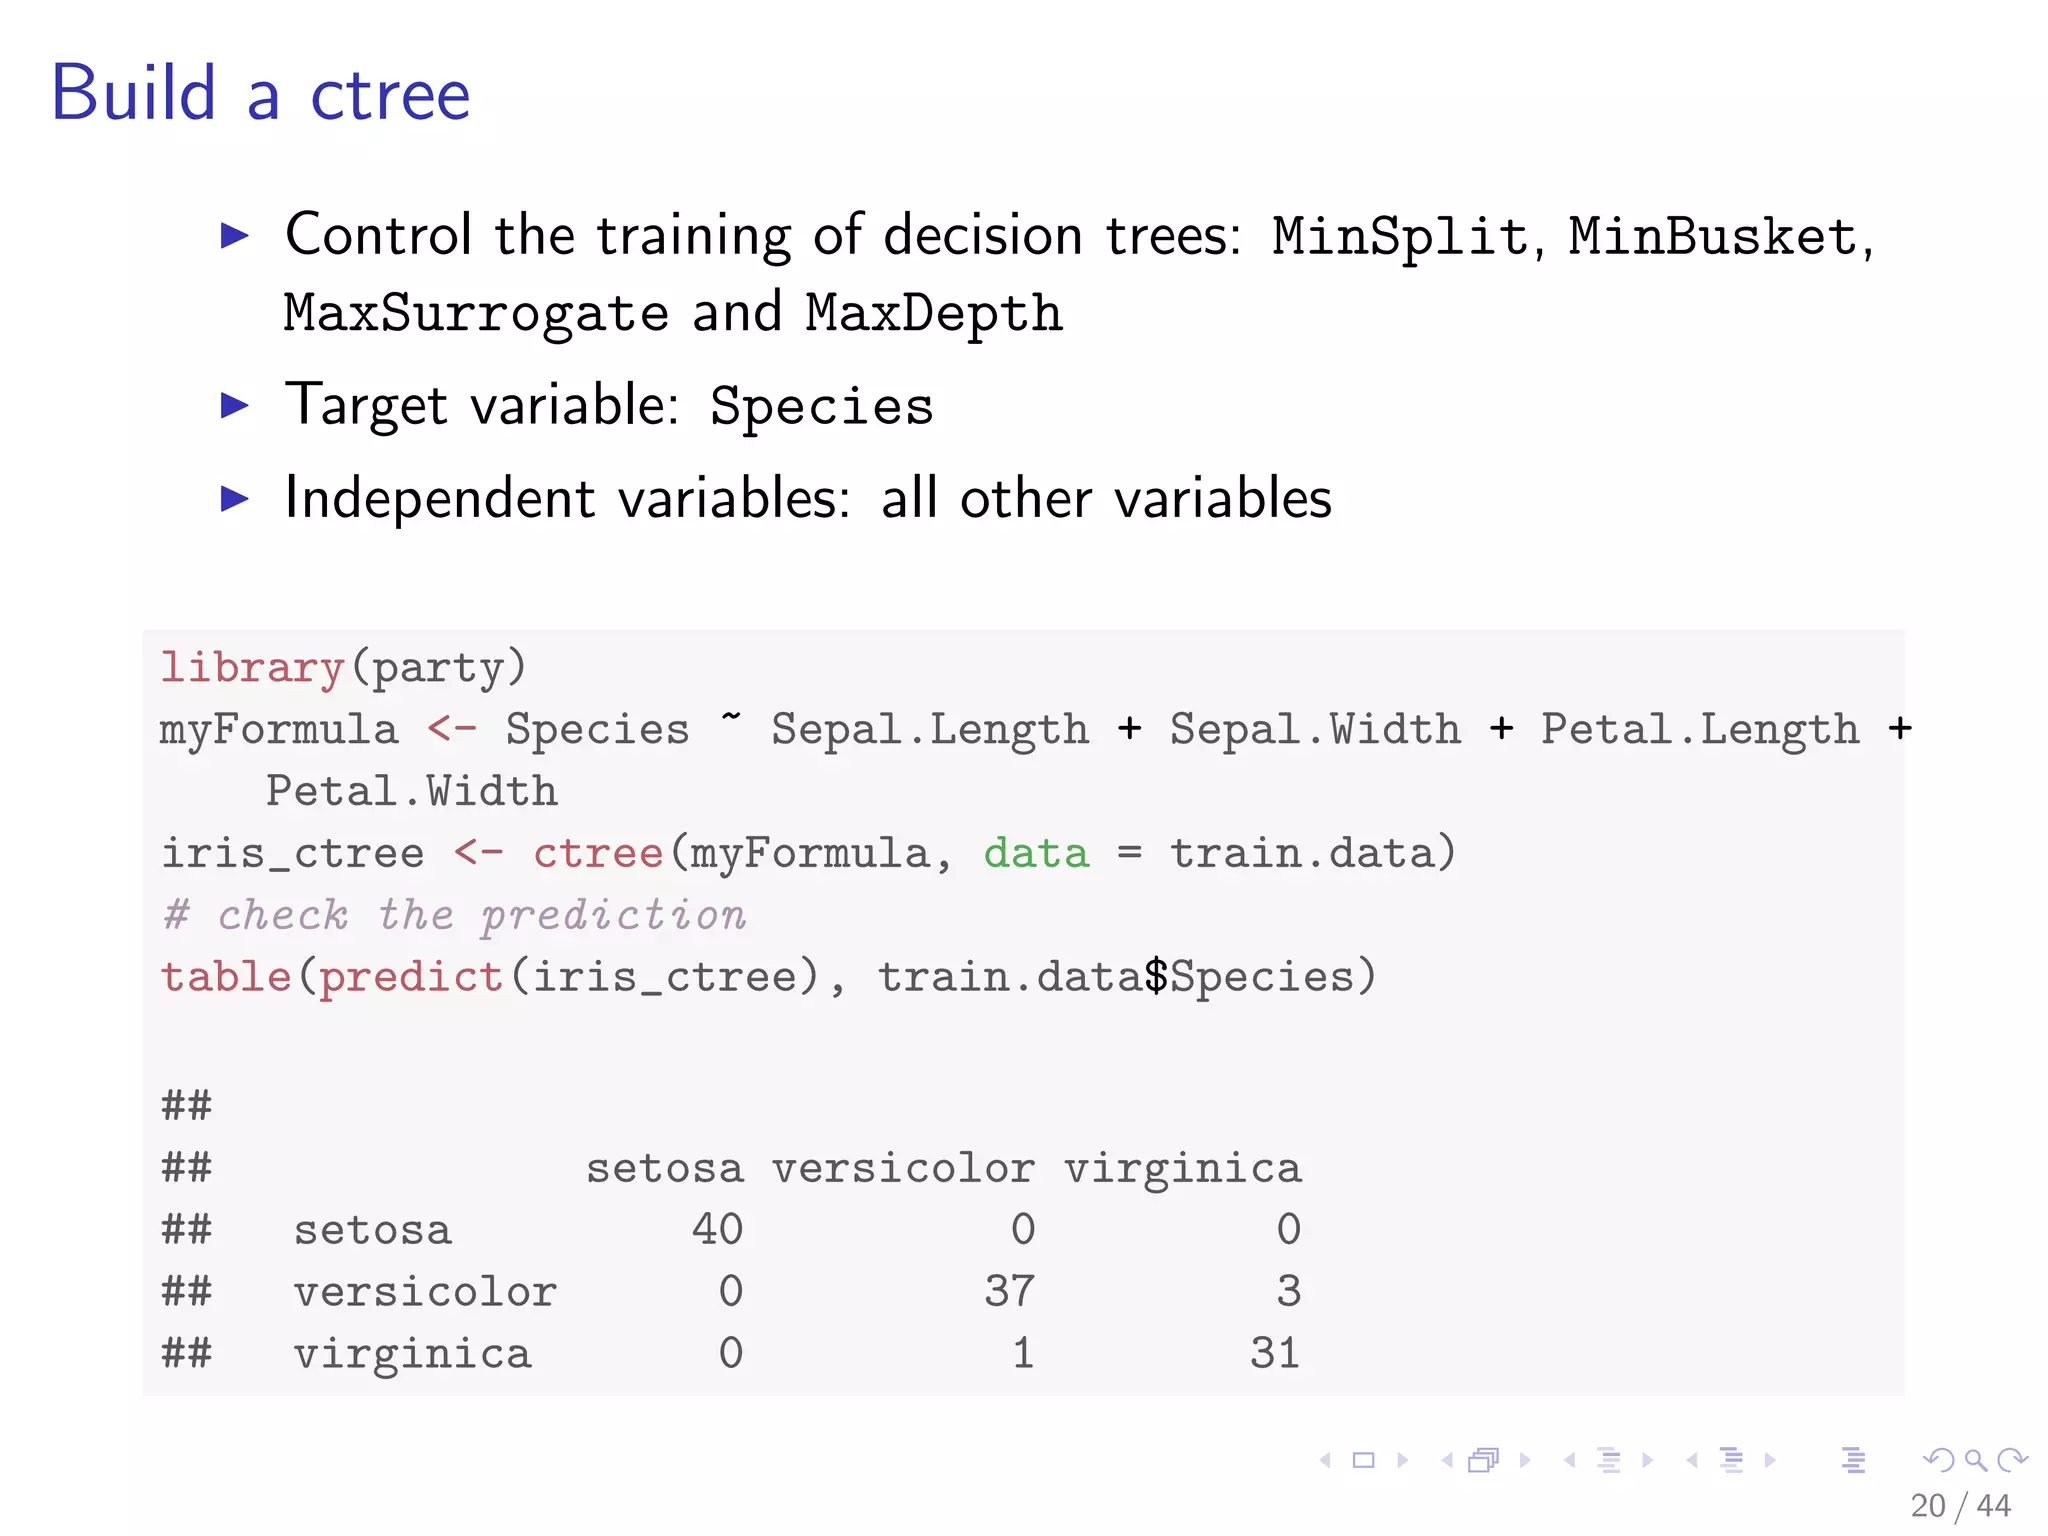The image size is (2048, 1536).
Task: Click the single slide rectangle navigation icon
Action: (x=1364, y=1460)
